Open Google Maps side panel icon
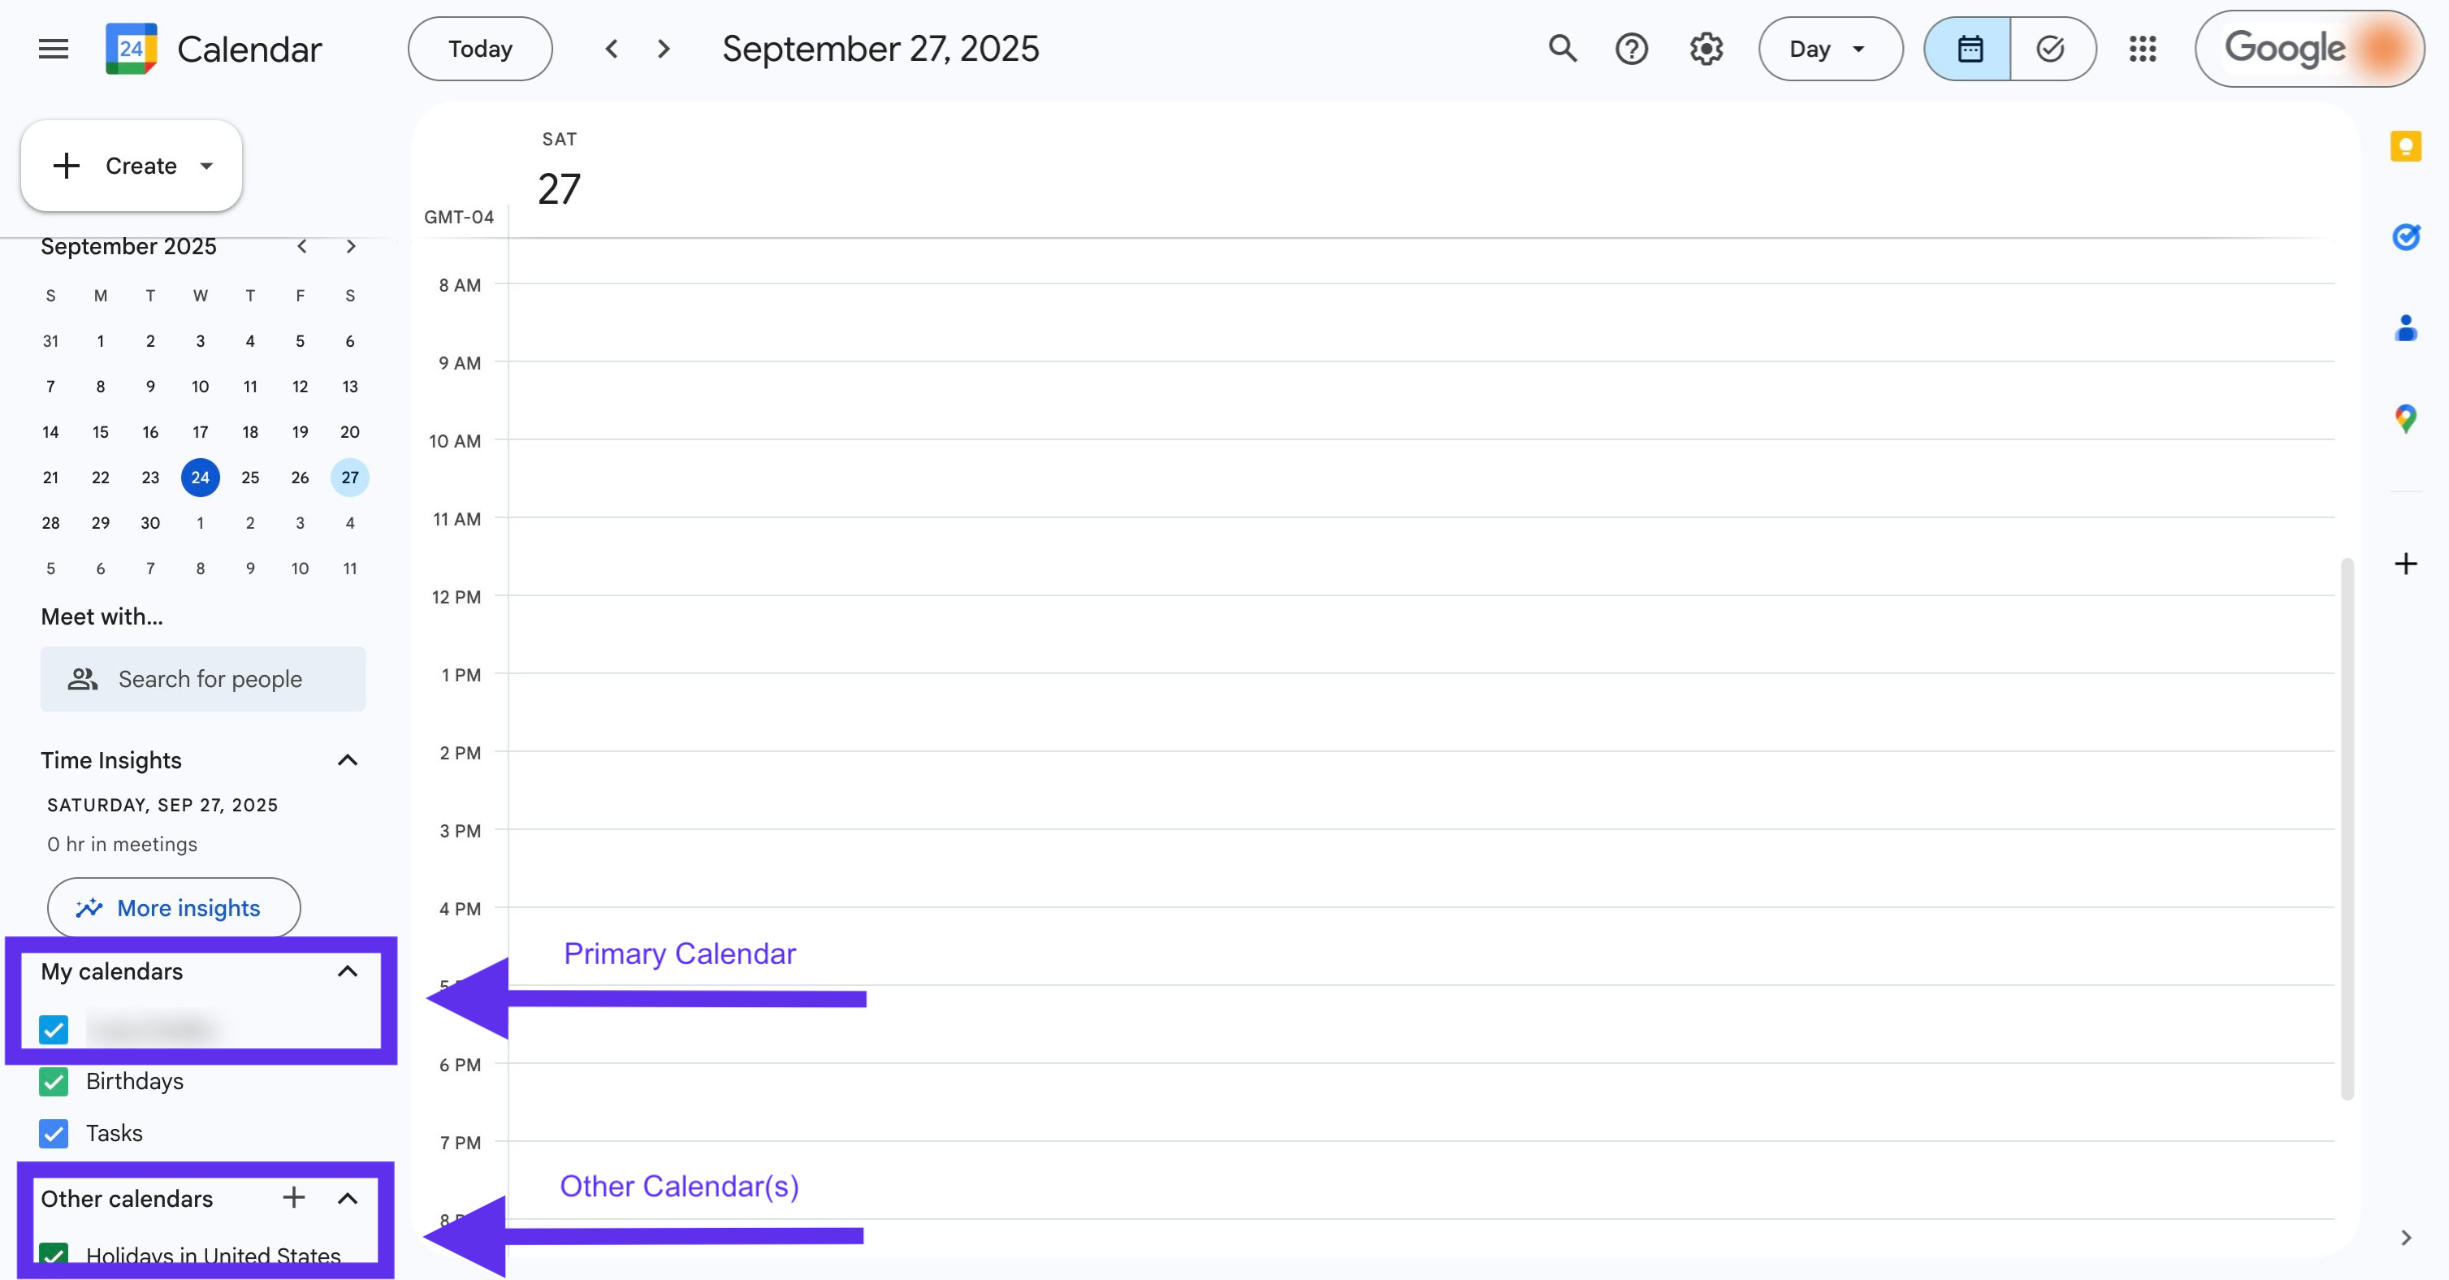The width and height of the screenshot is (2449, 1280). (x=2405, y=418)
